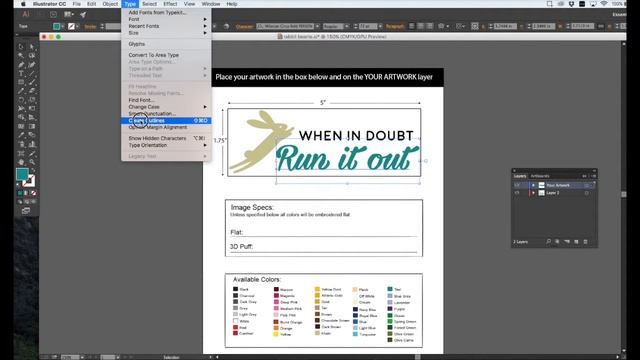Open the Object menu in menu bar
Screen dimensions: 640x360
point(110,4)
